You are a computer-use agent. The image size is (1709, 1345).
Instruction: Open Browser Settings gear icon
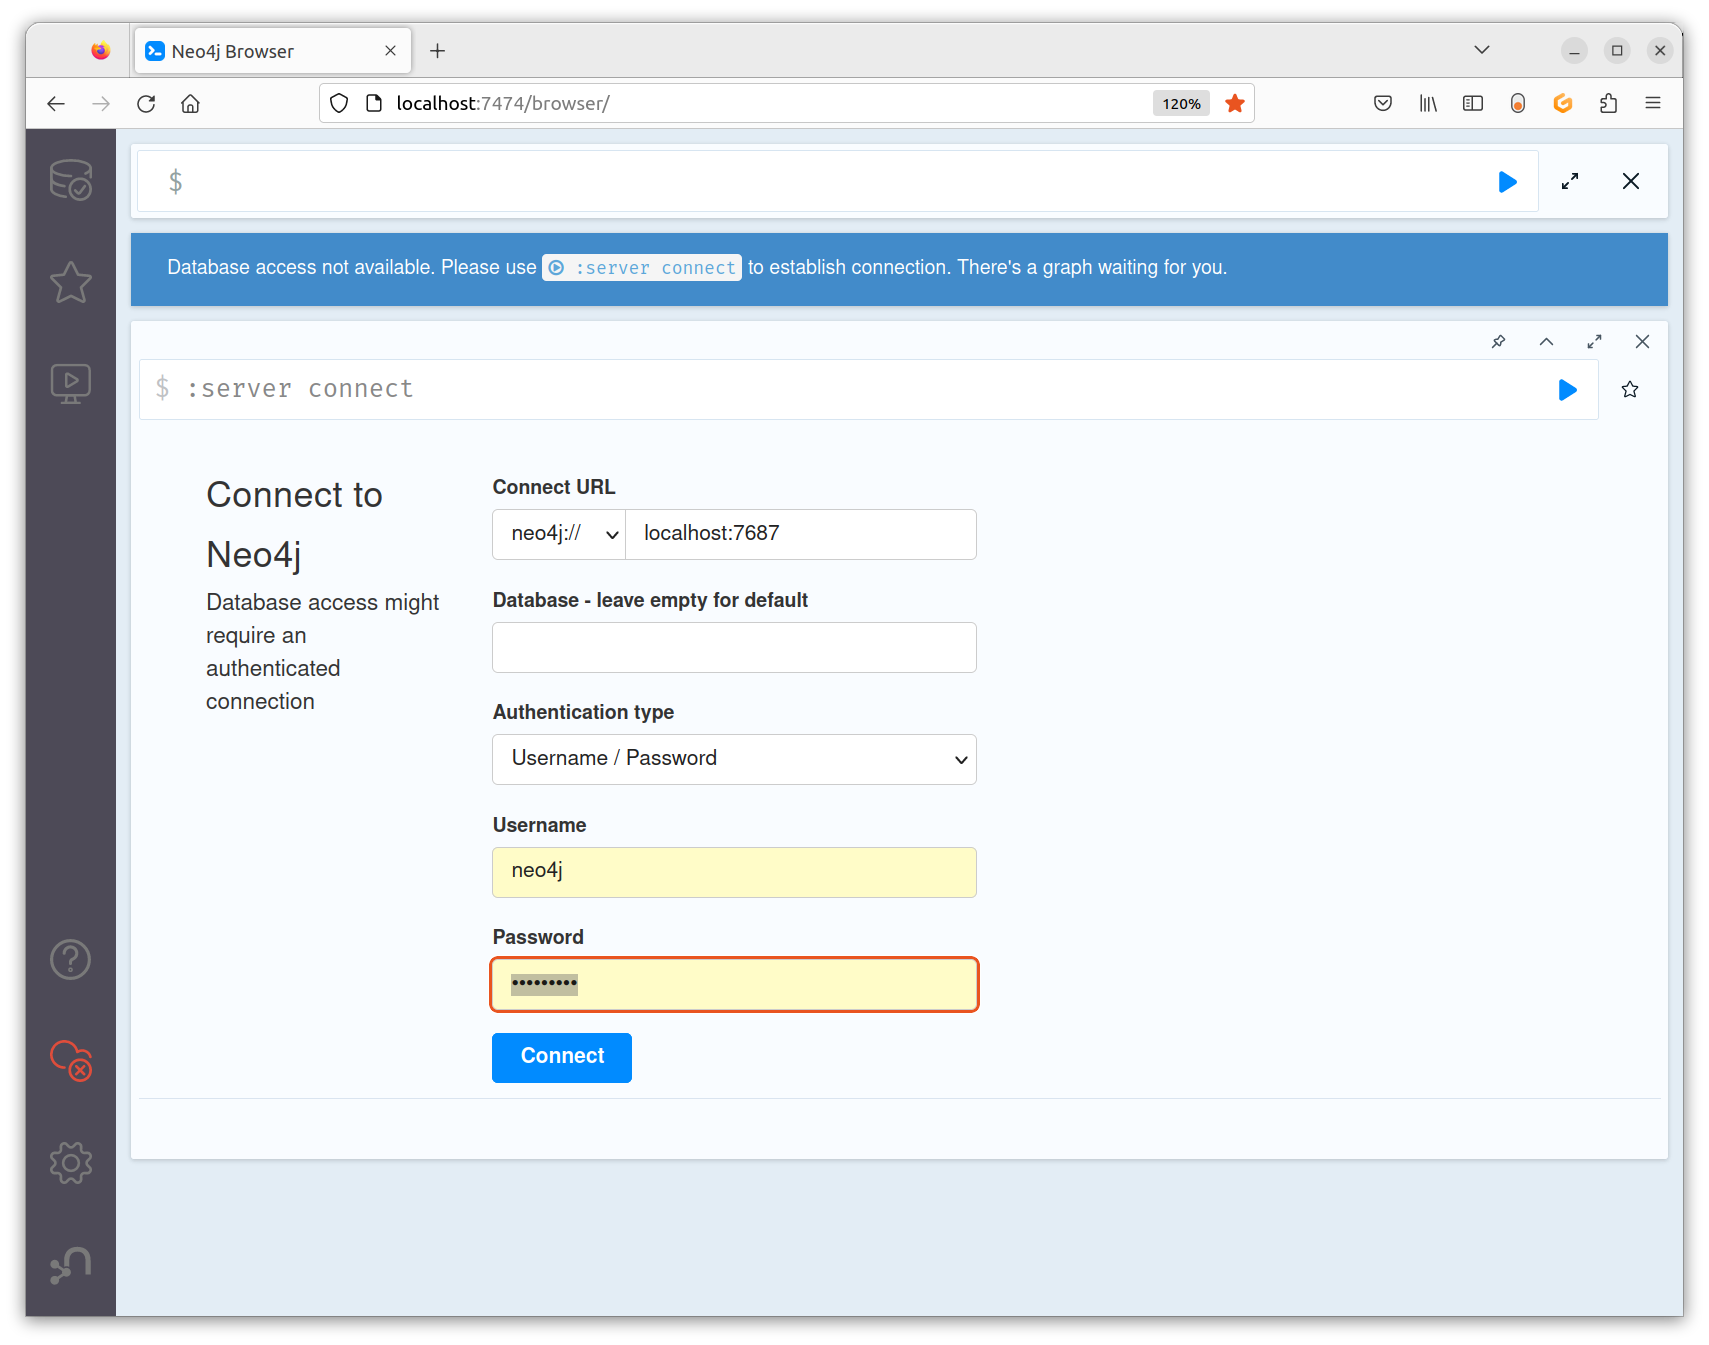(x=71, y=1162)
